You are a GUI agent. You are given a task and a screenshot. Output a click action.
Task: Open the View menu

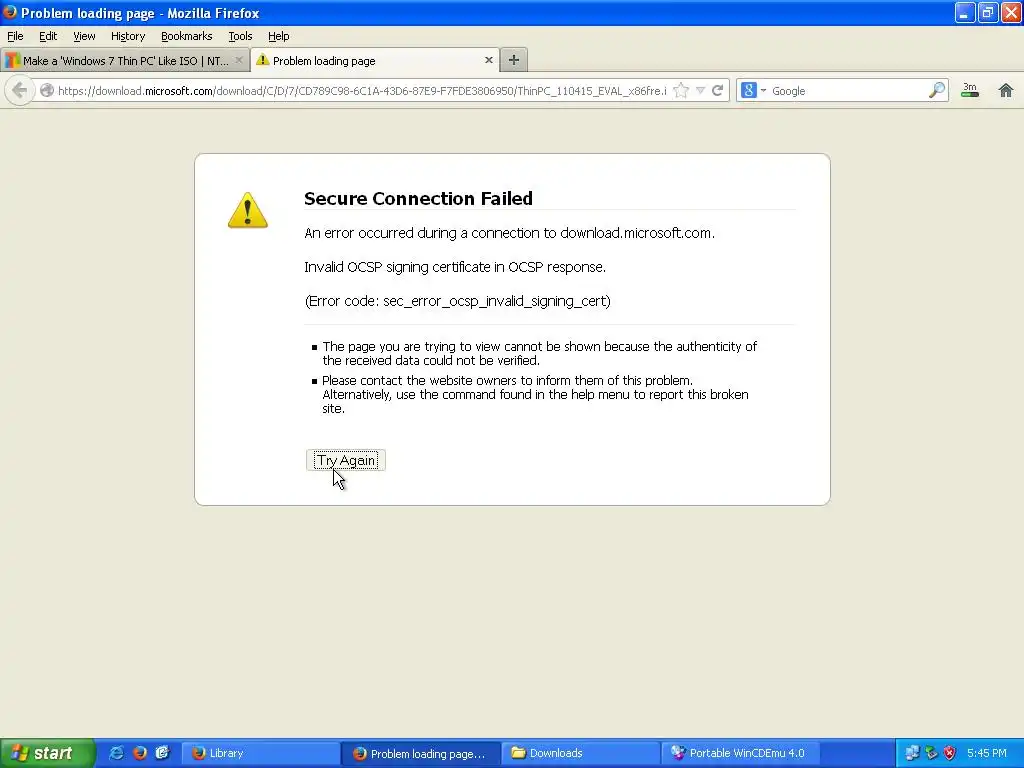coord(84,36)
